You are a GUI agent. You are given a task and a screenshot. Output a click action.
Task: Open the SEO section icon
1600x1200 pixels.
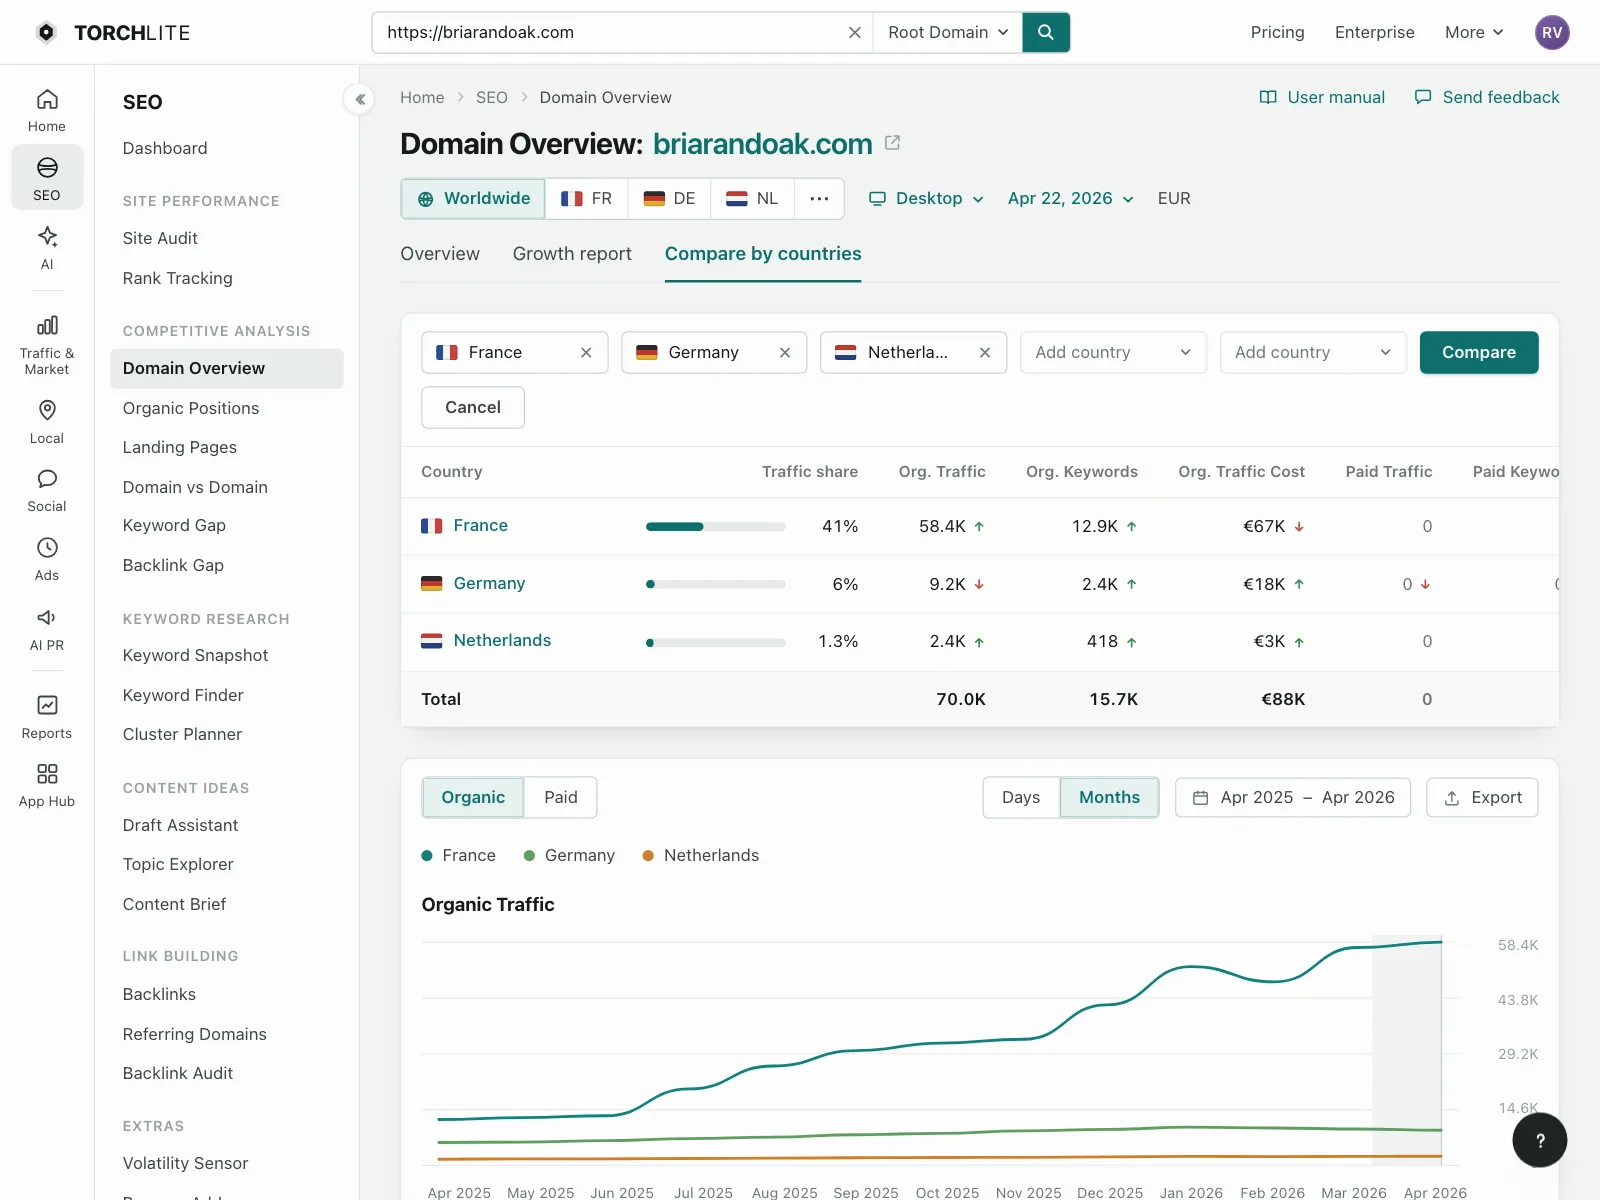[47, 178]
